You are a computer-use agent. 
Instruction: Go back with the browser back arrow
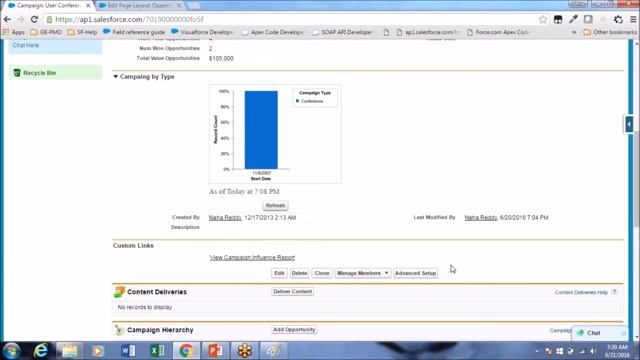7,19
